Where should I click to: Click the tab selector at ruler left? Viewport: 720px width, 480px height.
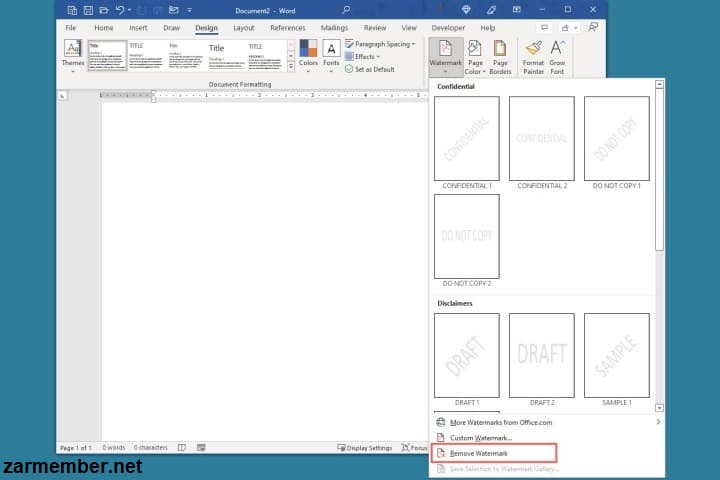pyautogui.click(x=62, y=96)
